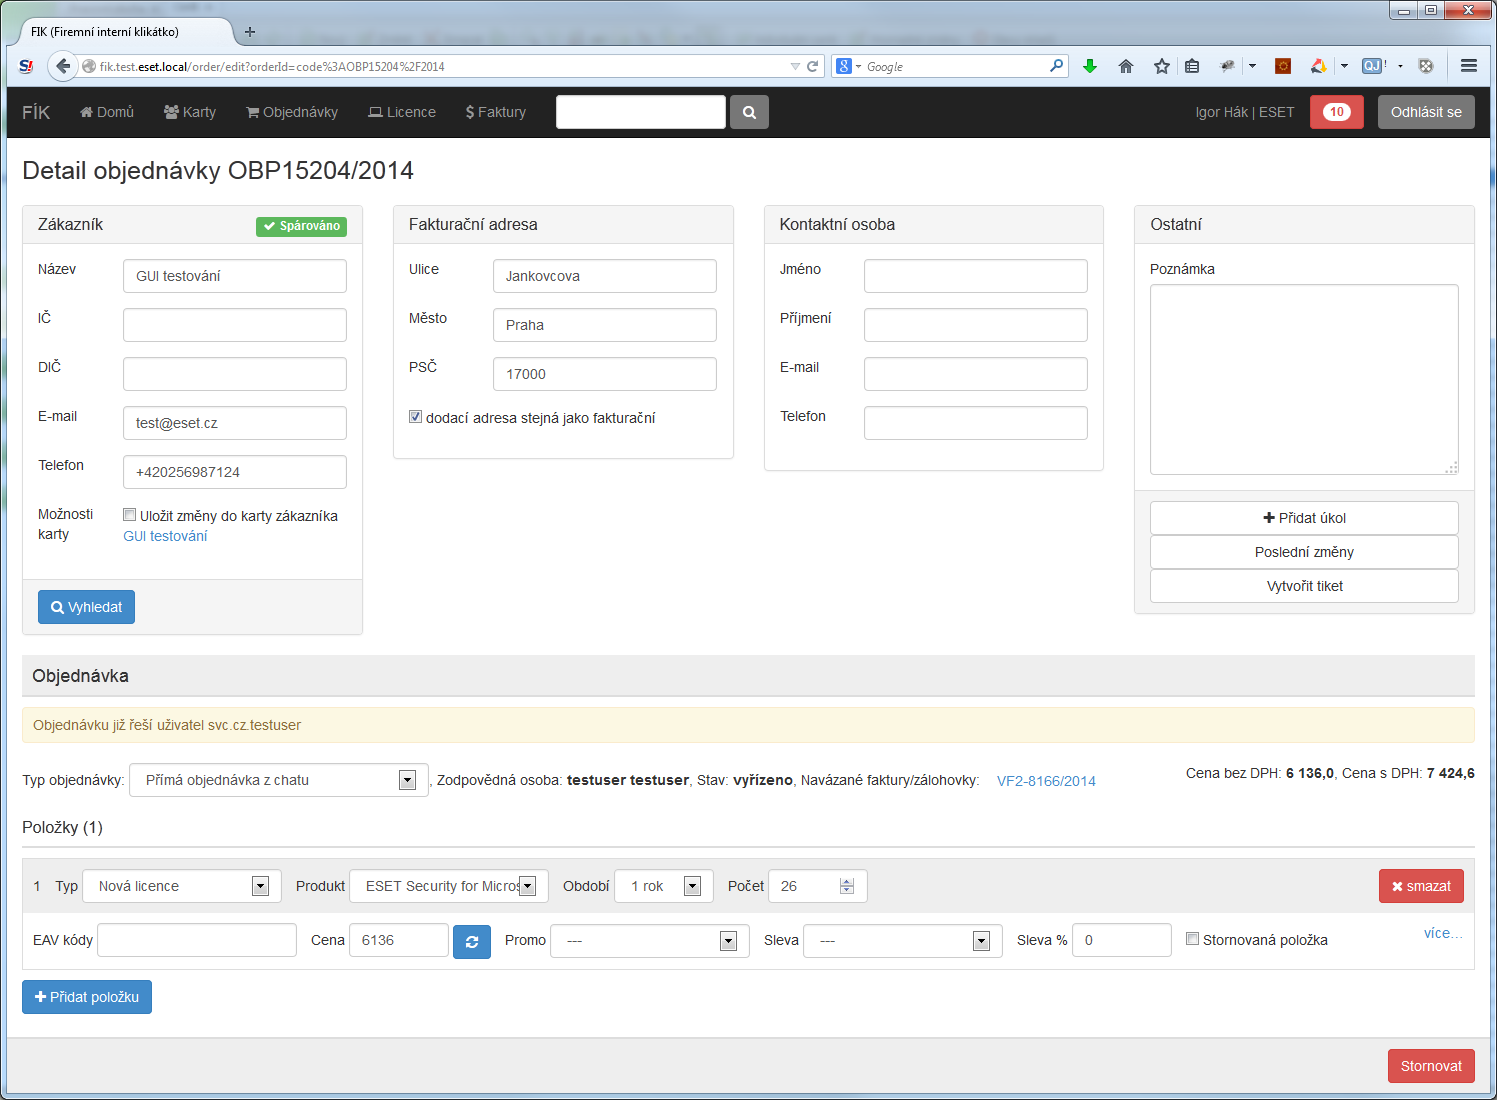The width and height of the screenshot is (1497, 1100).
Task: Click the Název customer name field
Action: click(x=235, y=276)
